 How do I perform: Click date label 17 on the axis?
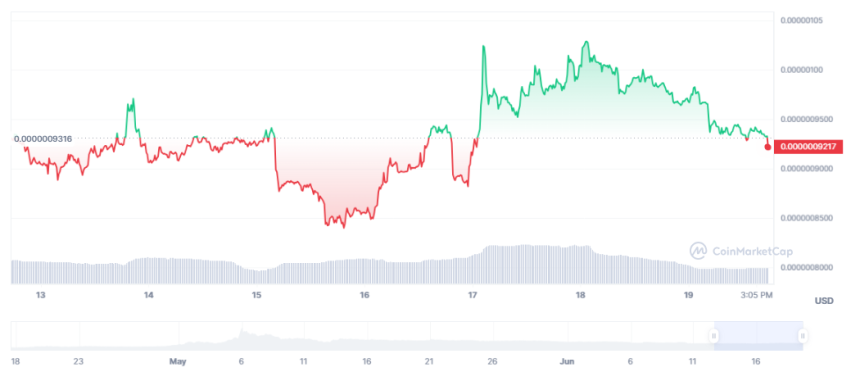click(472, 295)
